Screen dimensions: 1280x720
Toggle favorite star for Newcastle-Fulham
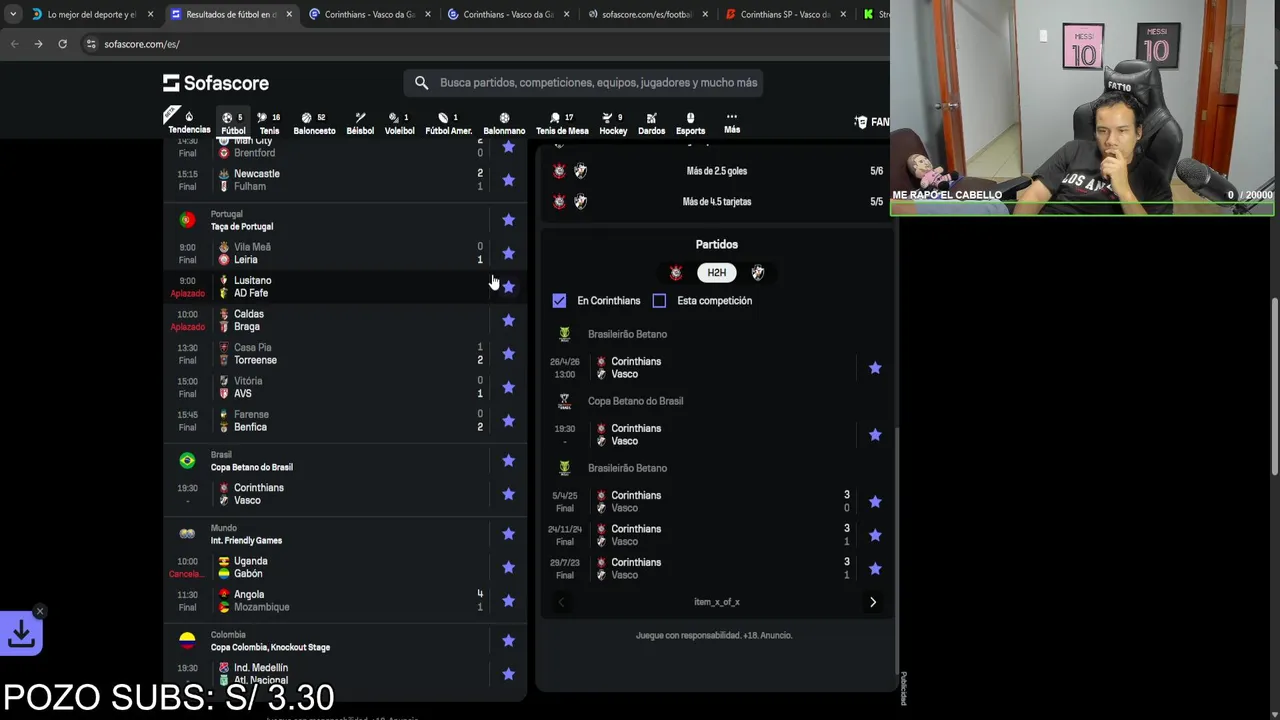point(508,180)
